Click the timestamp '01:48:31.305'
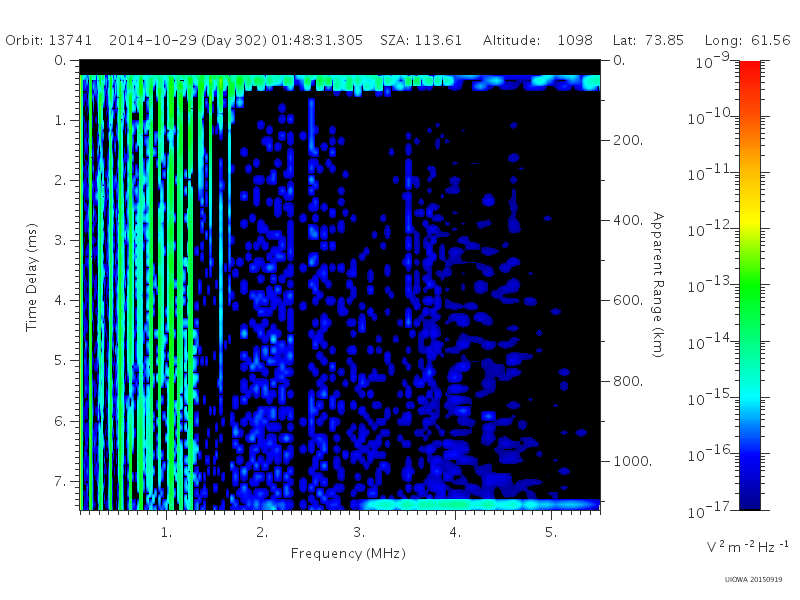Image resolution: width=800 pixels, height=600 pixels. pos(317,40)
